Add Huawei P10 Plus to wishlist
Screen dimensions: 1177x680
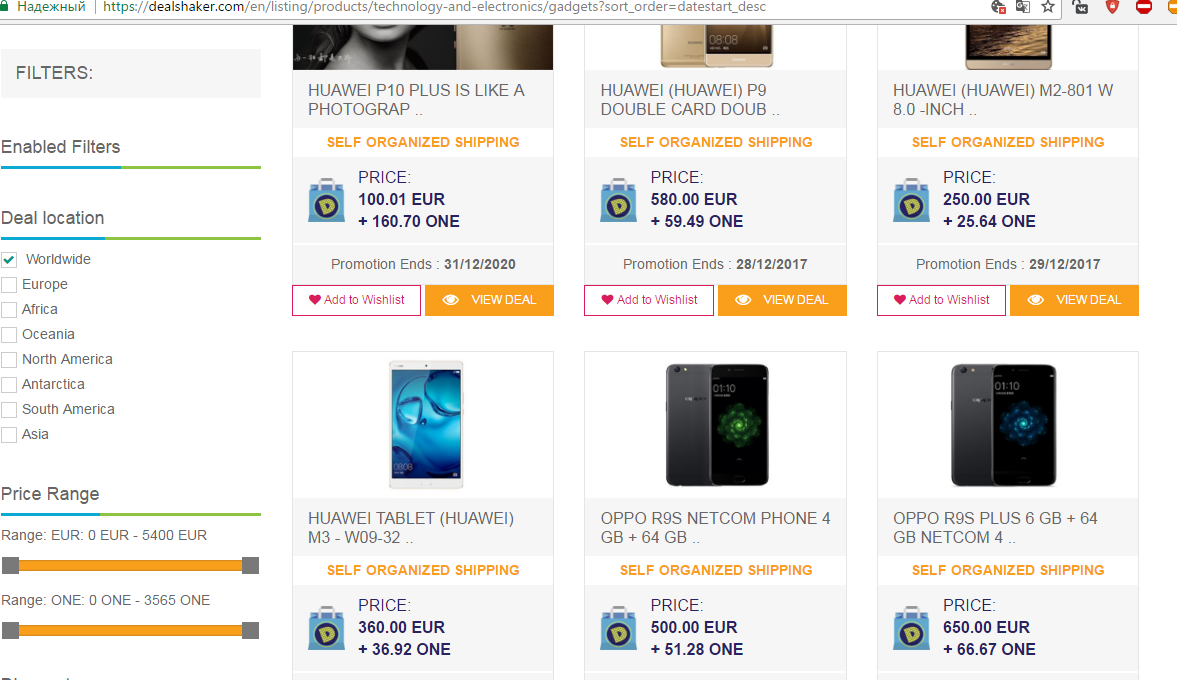356,300
